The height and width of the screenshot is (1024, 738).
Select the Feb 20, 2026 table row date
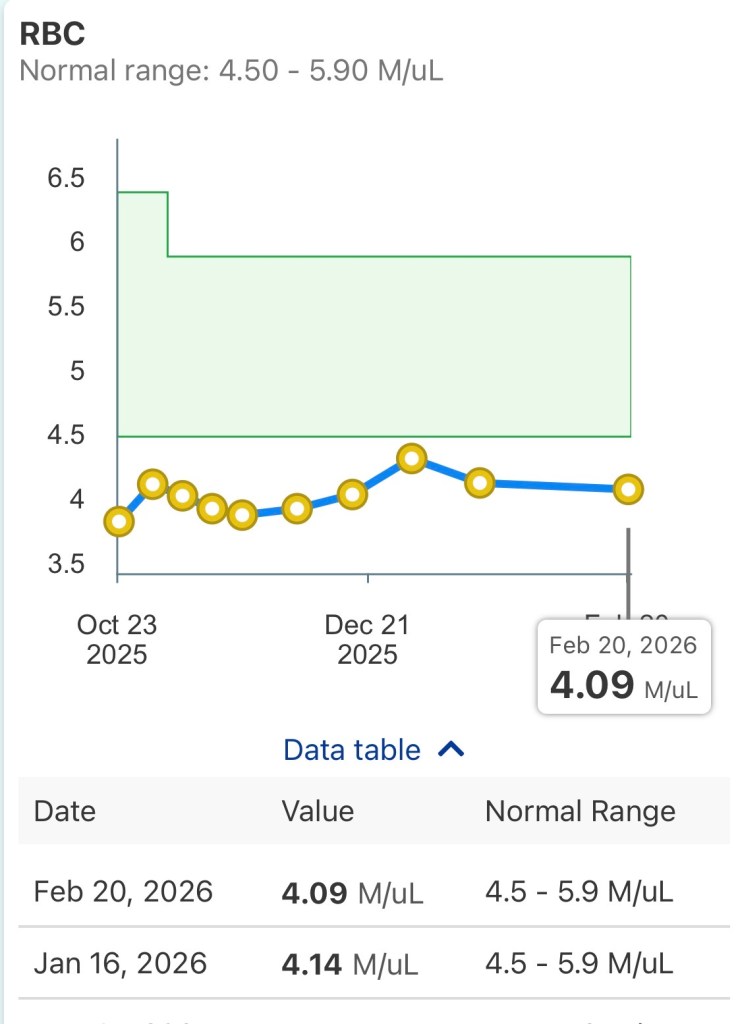123,891
